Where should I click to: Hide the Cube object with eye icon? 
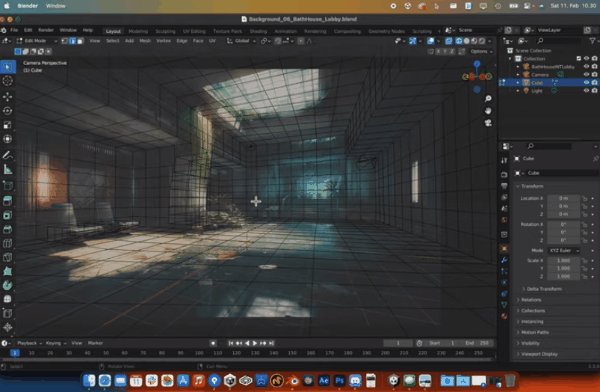pyautogui.click(x=586, y=82)
